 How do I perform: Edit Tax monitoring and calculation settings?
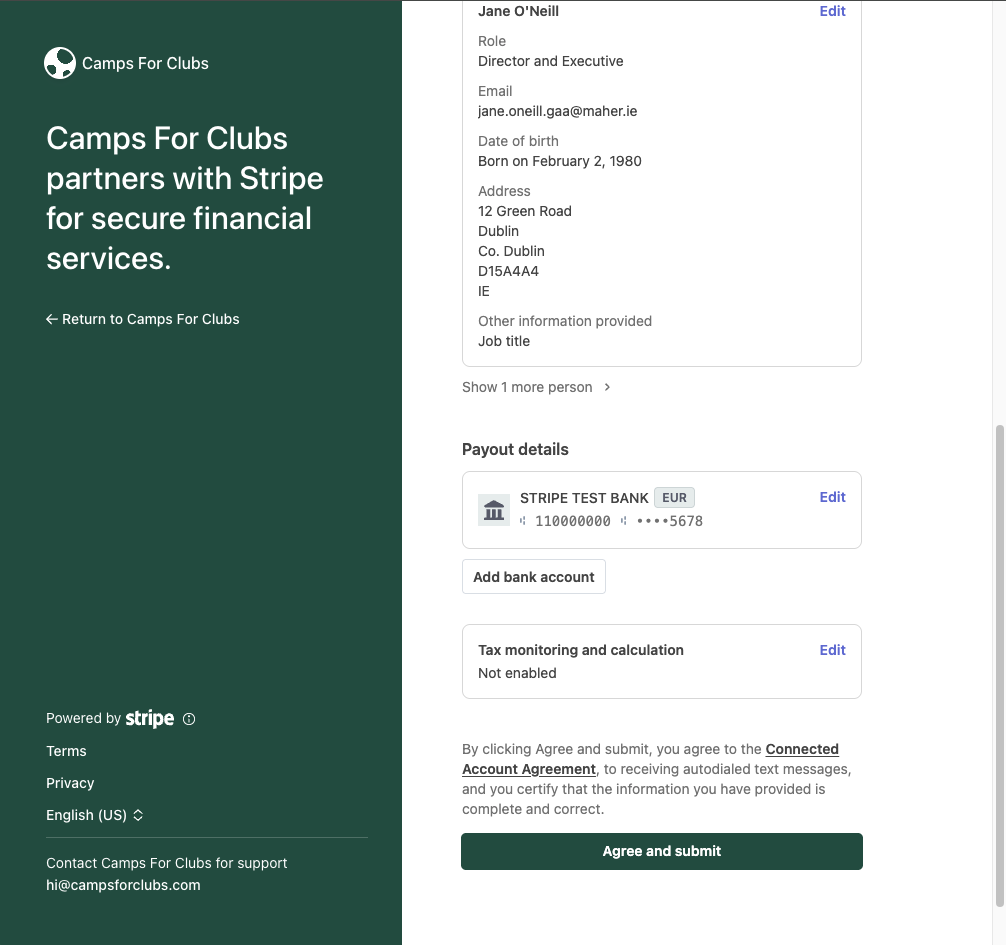[832, 650]
